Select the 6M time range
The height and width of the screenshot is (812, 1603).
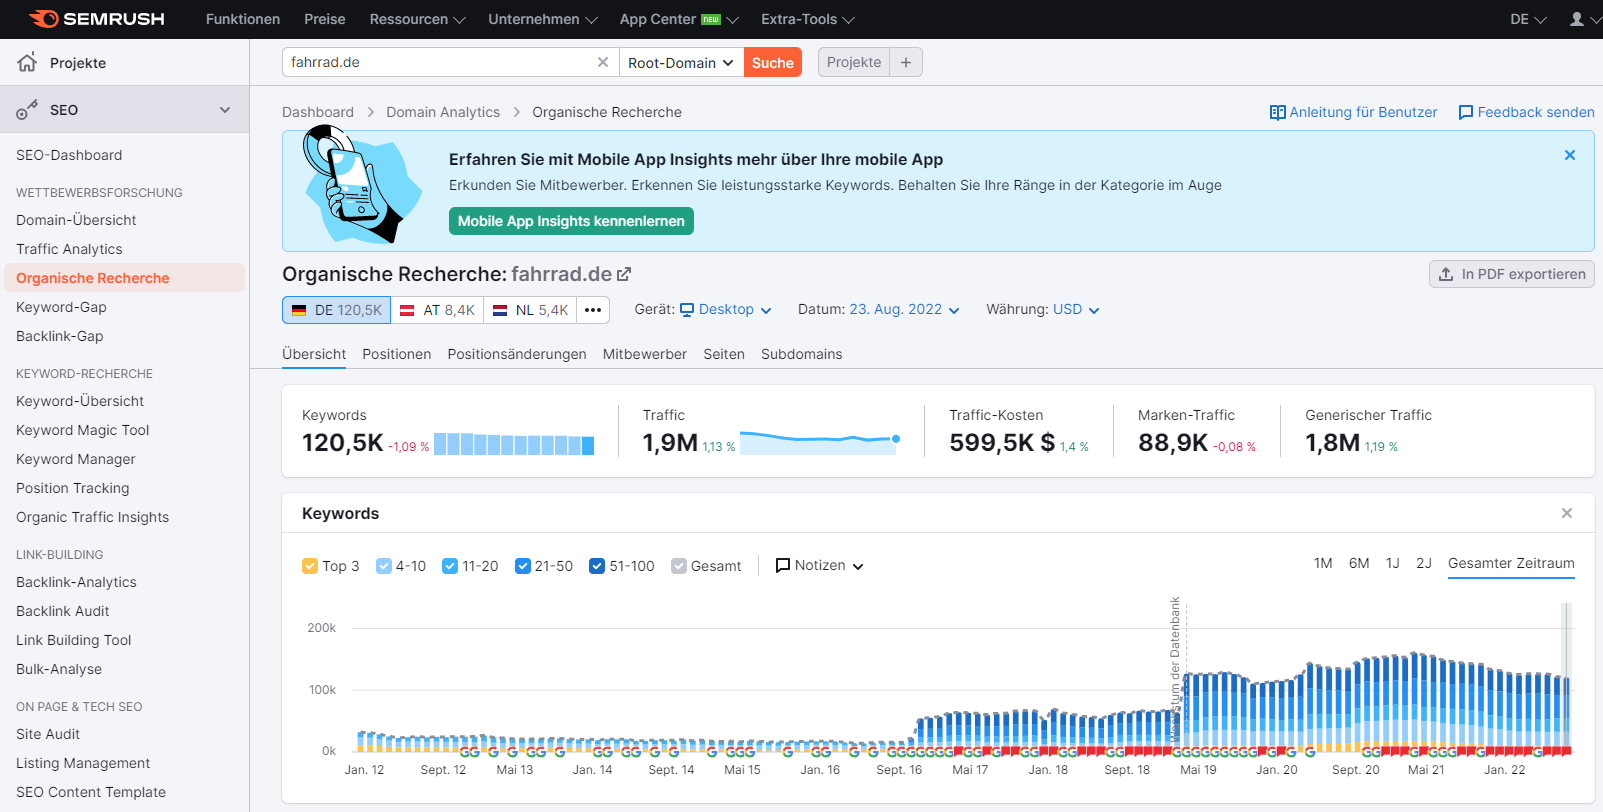(1359, 563)
